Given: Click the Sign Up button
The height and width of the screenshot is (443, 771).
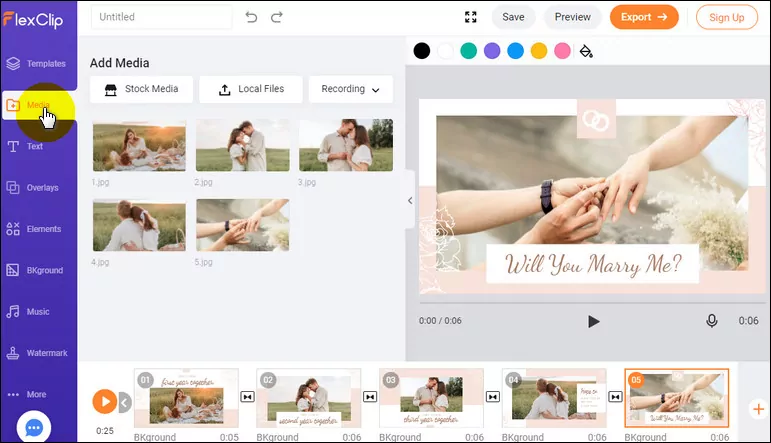Looking at the screenshot, I should pos(726,17).
